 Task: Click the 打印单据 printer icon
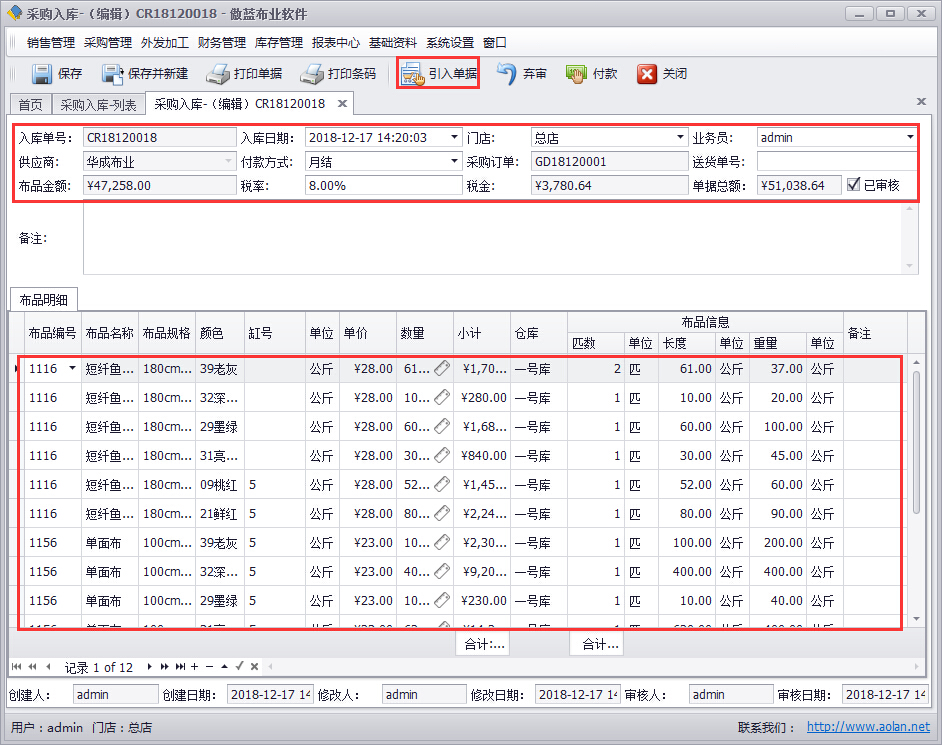click(x=218, y=74)
